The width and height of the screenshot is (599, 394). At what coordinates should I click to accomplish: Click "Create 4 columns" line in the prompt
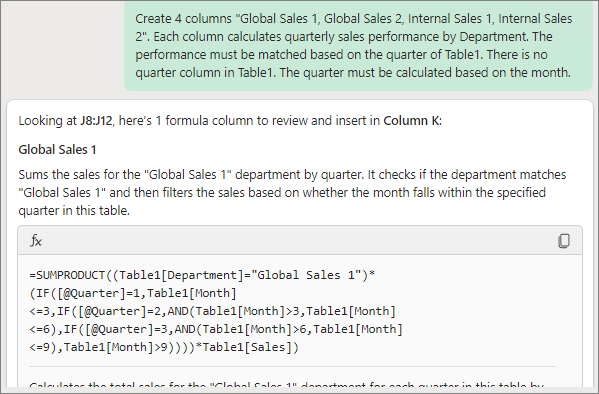tap(354, 19)
